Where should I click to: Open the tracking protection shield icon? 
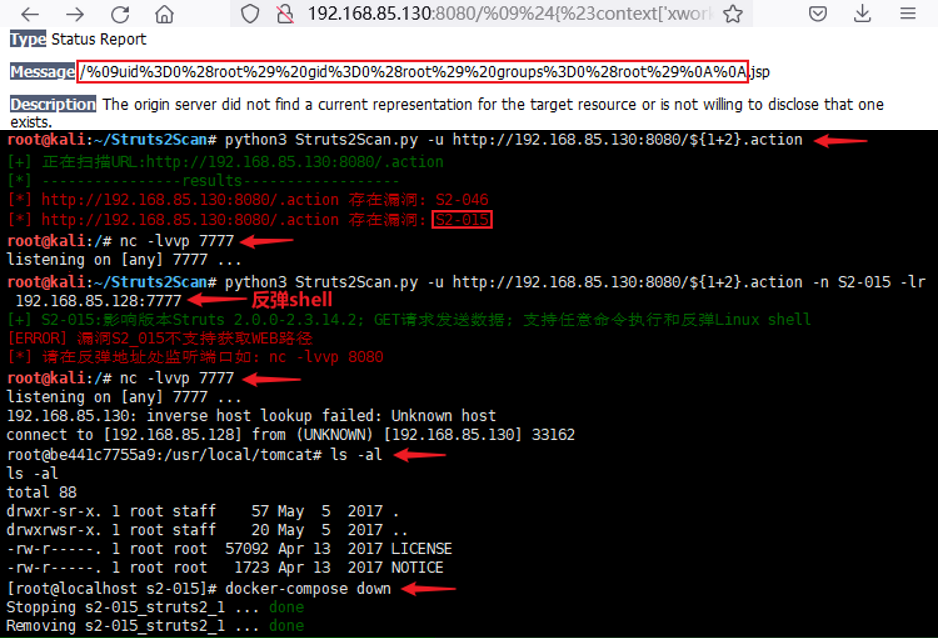(250, 14)
